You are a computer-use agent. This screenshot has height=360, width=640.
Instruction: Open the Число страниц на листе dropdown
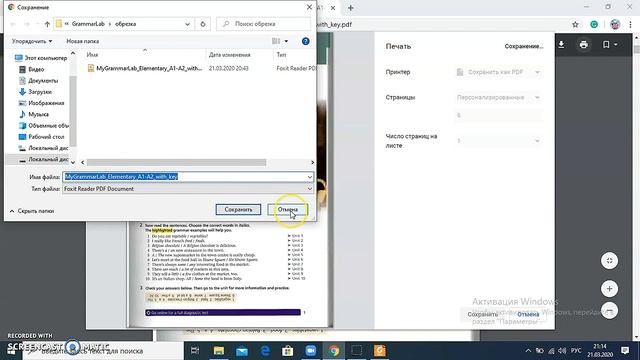[x=498, y=141]
